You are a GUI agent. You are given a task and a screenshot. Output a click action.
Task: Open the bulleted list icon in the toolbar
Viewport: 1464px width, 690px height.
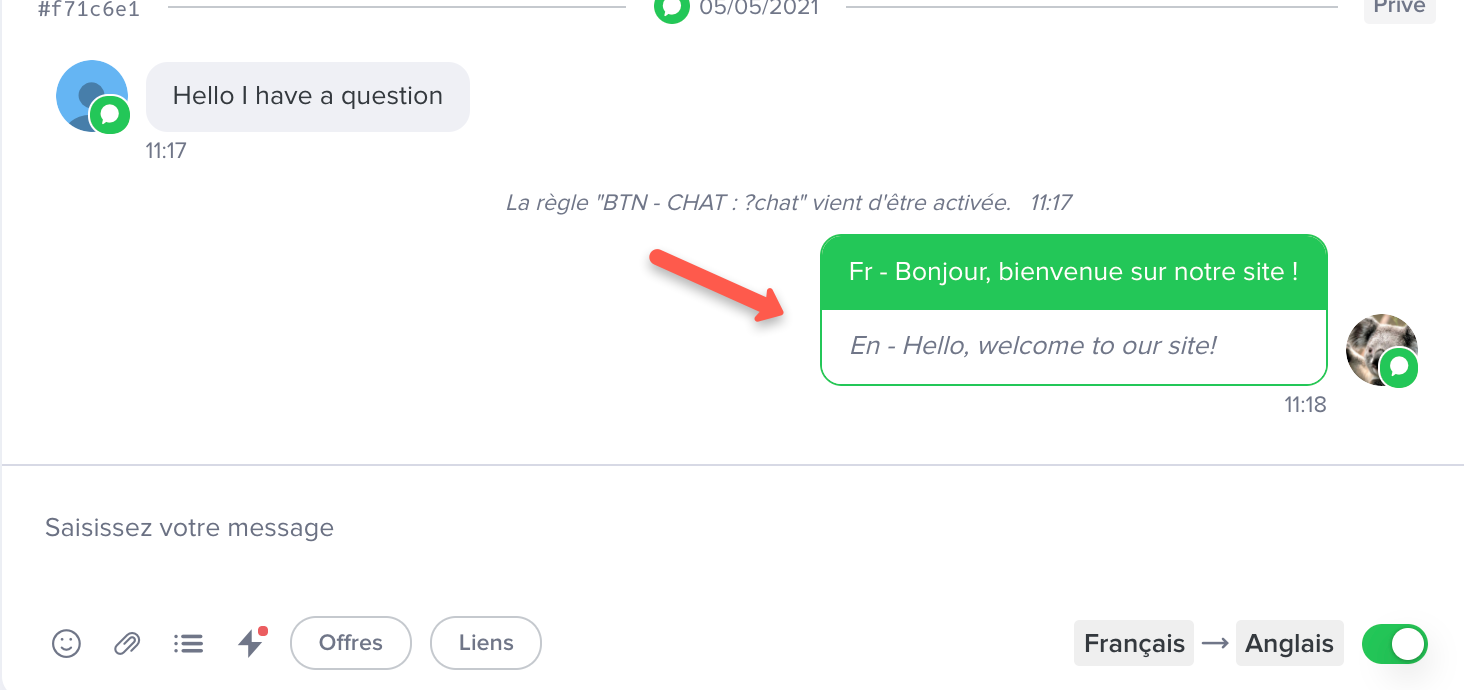[x=188, y=643]
